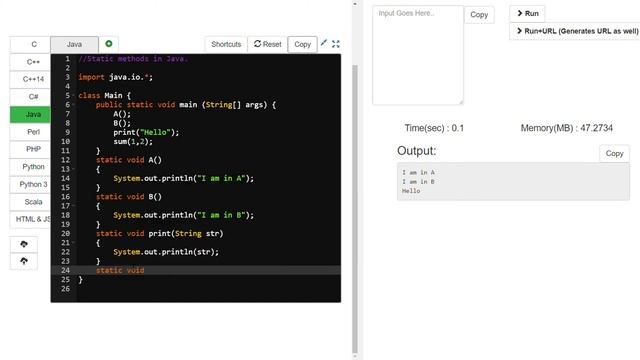This screenshot has height=360, width=640.
Task: Toggle editor theme with the wand icon
Action: [324, 43]
